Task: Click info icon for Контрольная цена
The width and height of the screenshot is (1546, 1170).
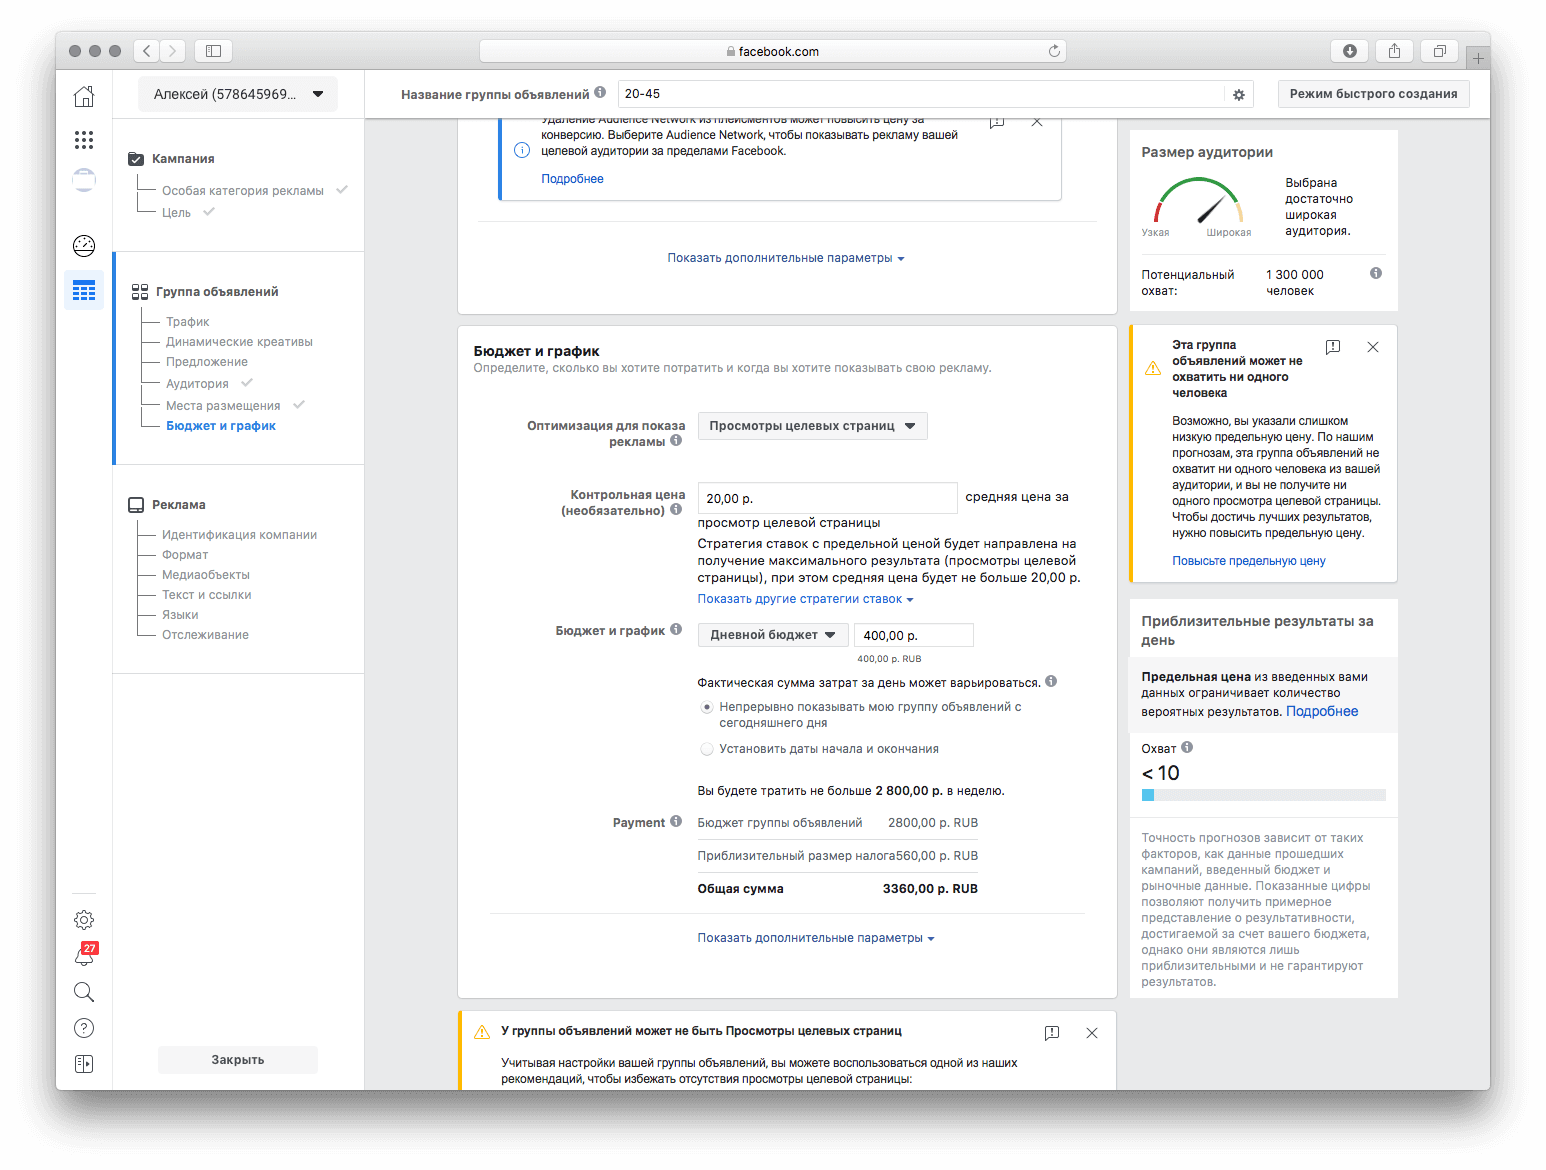Action: (676, 509)
